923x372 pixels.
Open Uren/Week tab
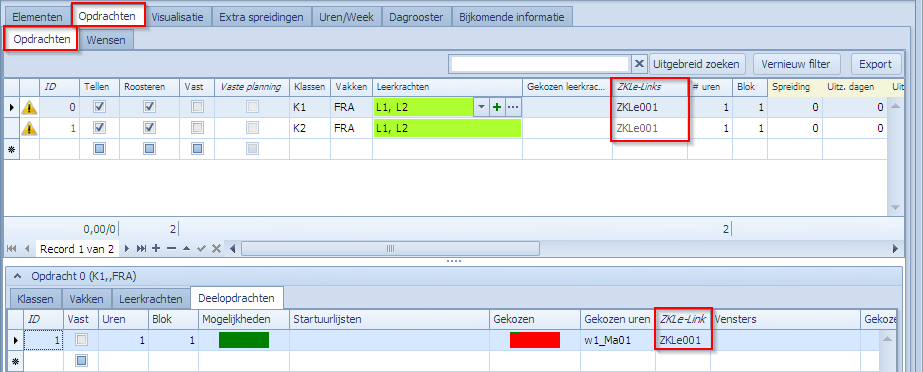coord(346,17)
